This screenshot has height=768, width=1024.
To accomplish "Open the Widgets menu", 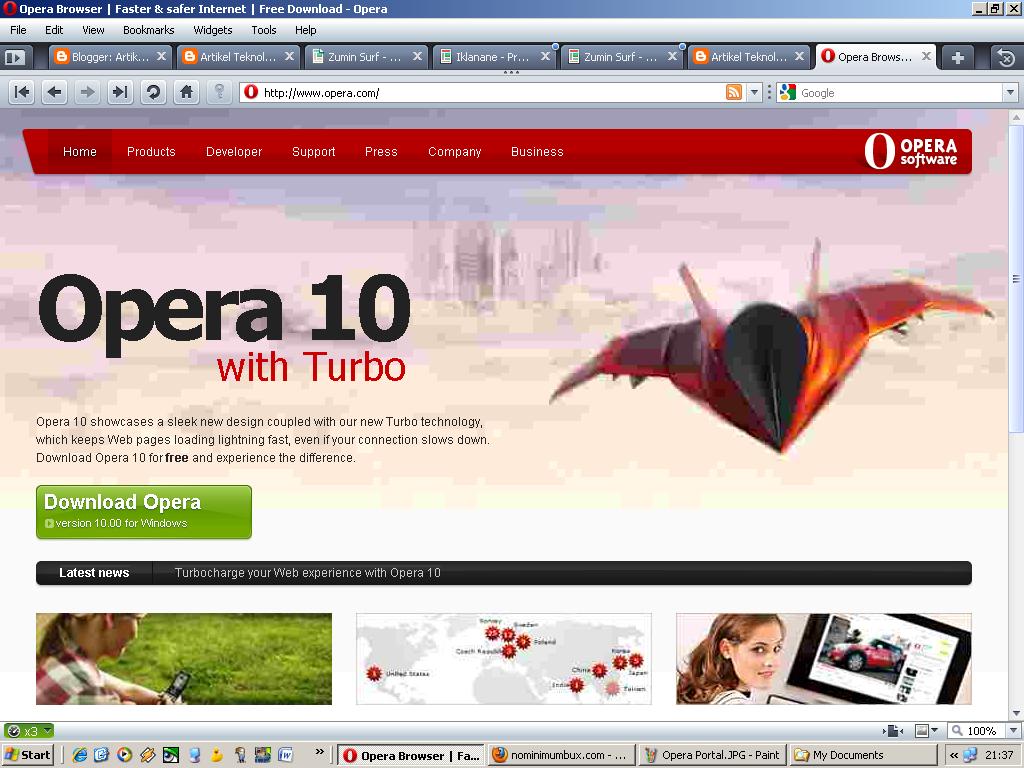I will (213, 30).
